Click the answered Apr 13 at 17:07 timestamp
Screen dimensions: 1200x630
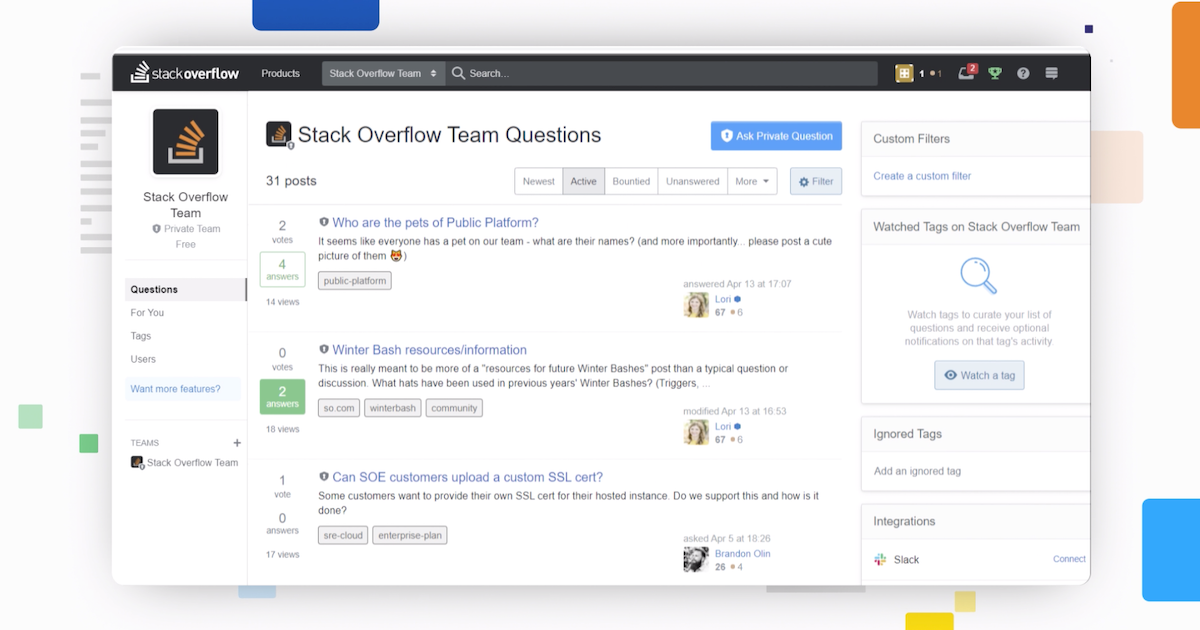coord(737,284)
